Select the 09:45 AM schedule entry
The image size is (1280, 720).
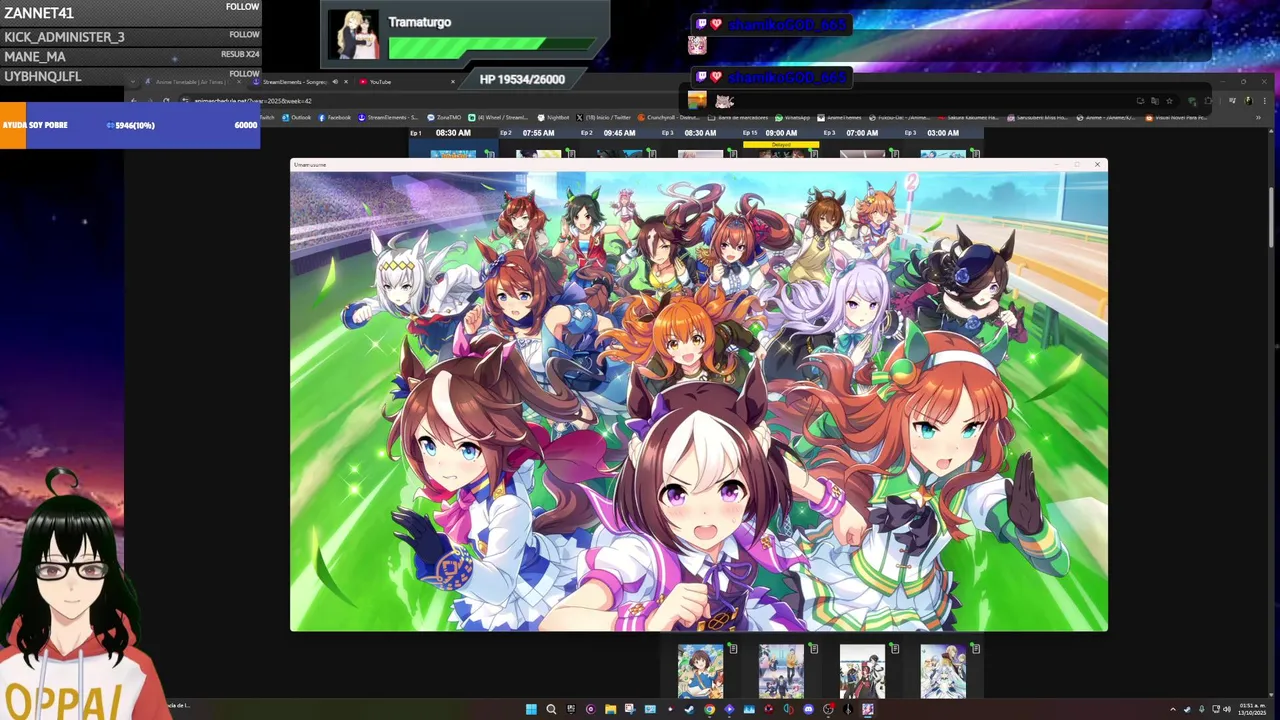pos(619,133)
